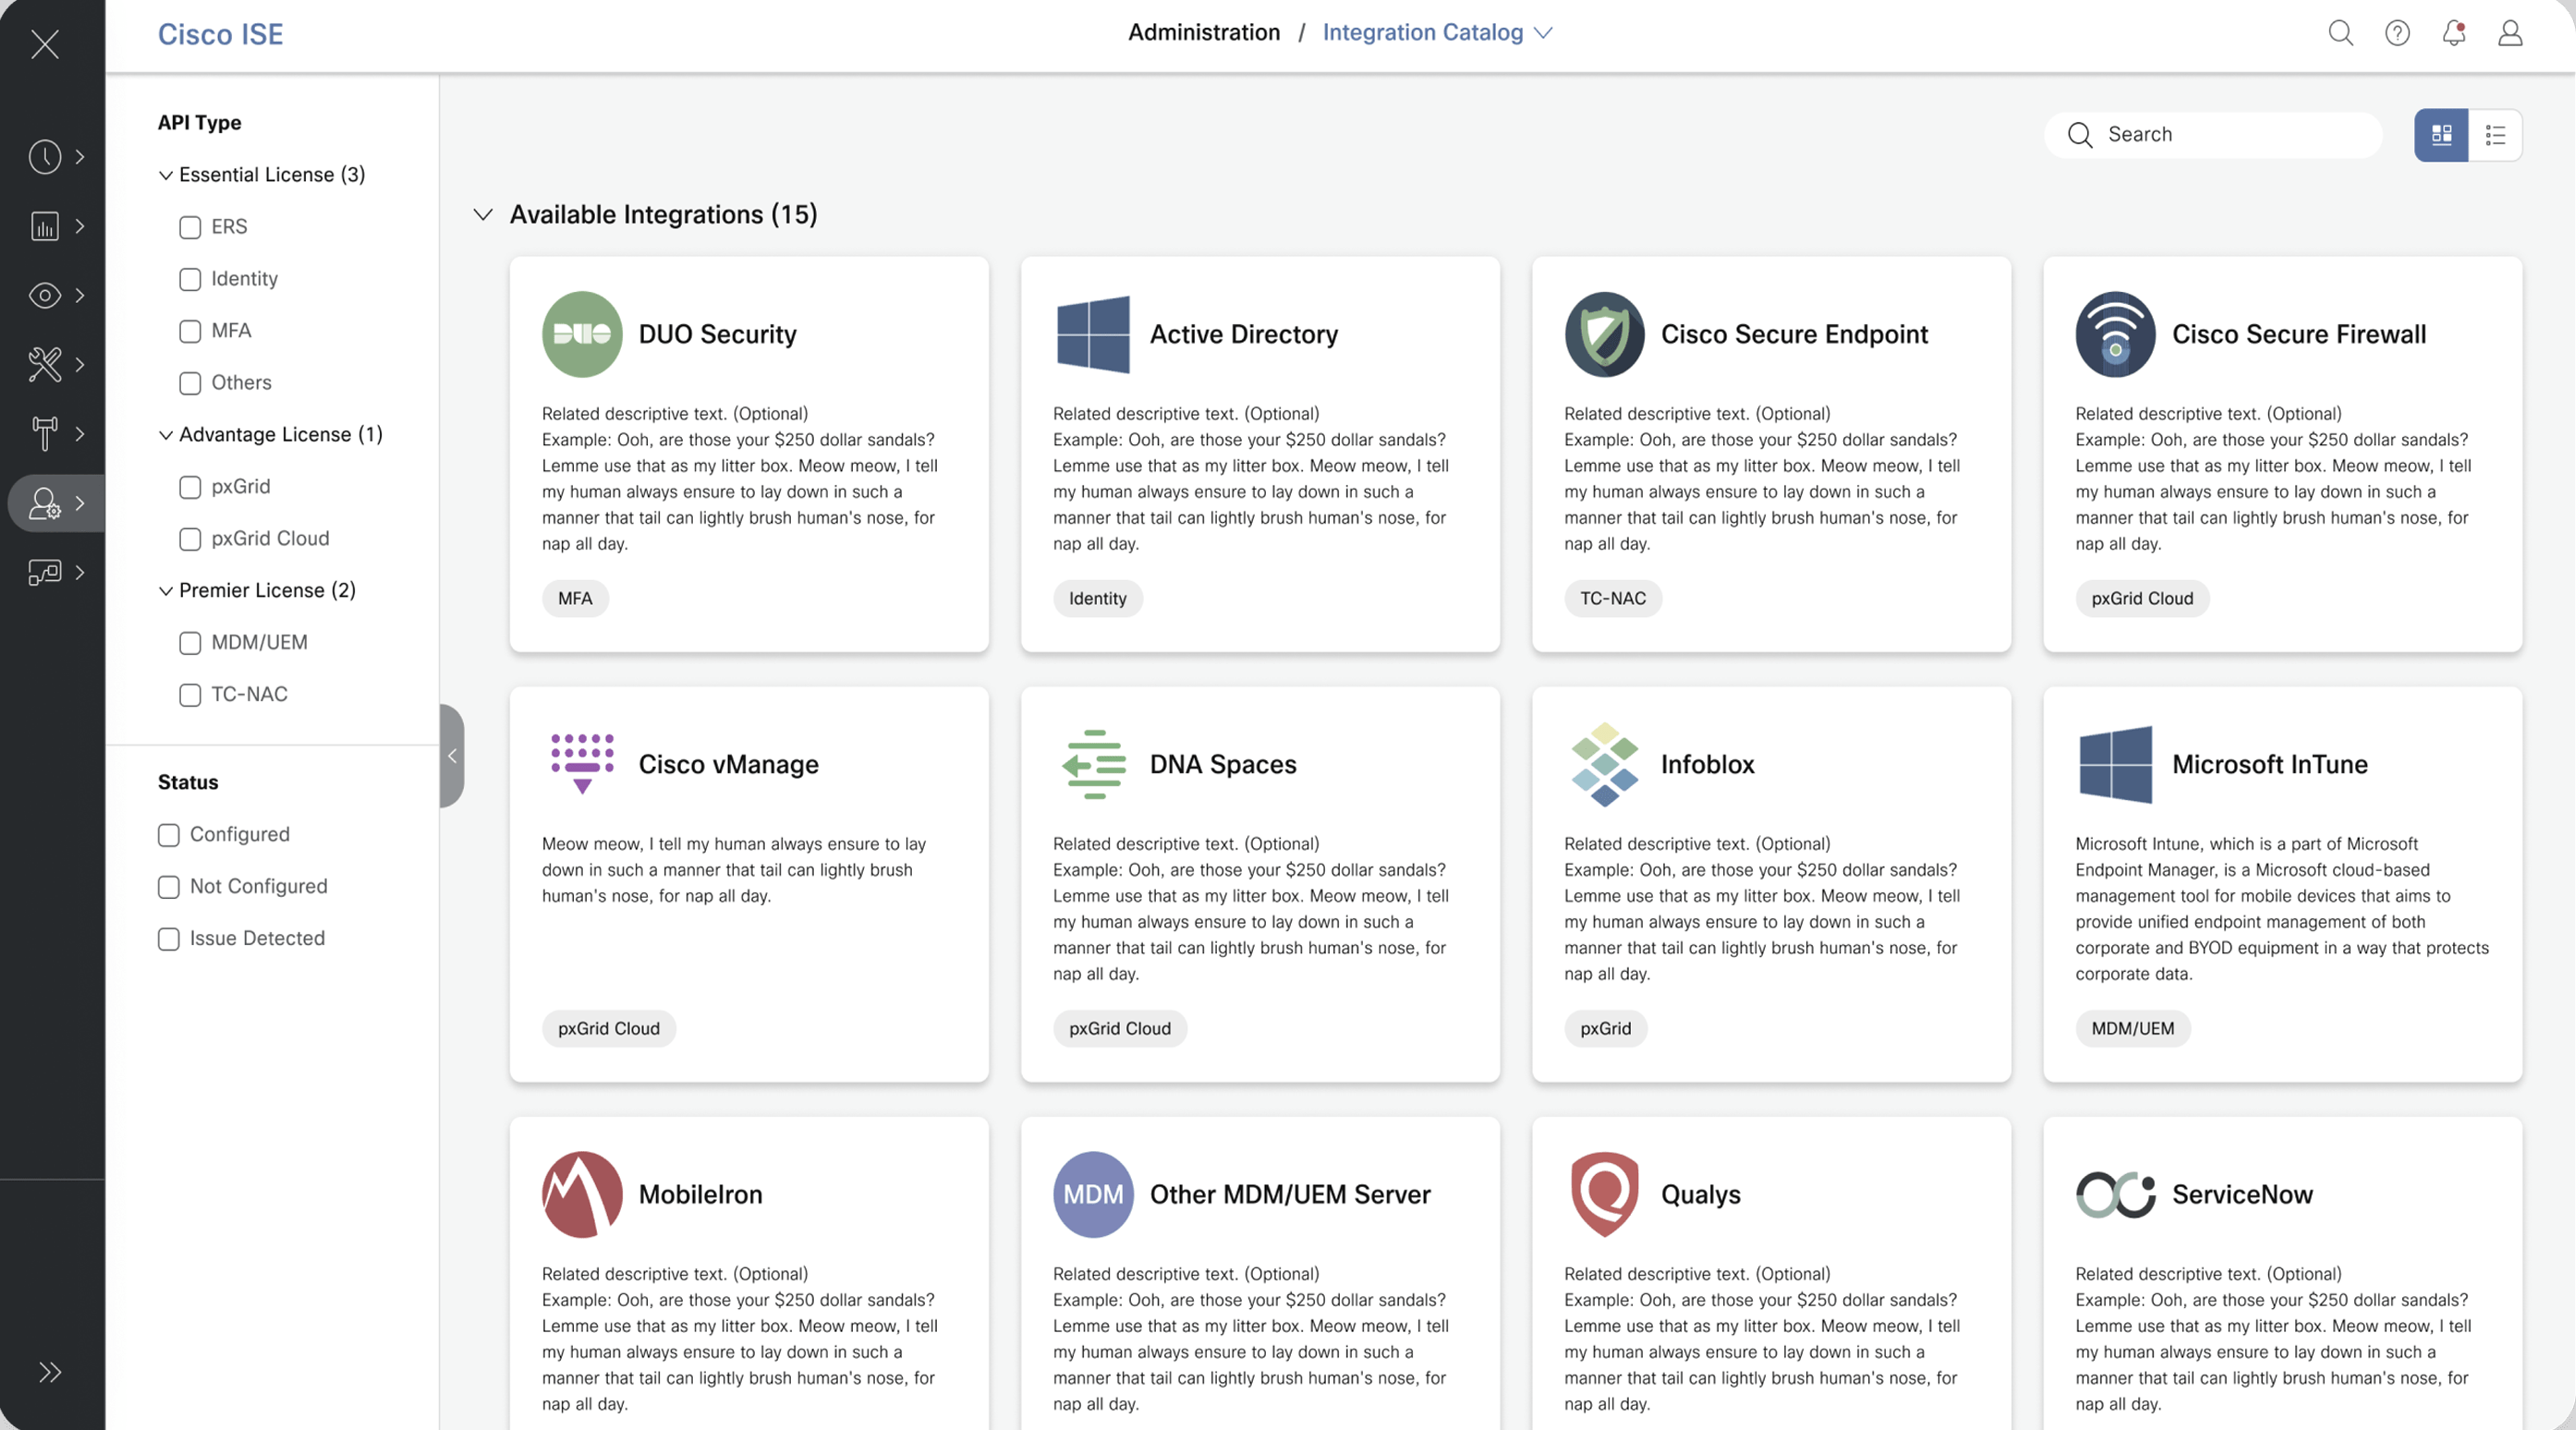
Task: Check the Identity filter checkbox
Action: point(190,279)
